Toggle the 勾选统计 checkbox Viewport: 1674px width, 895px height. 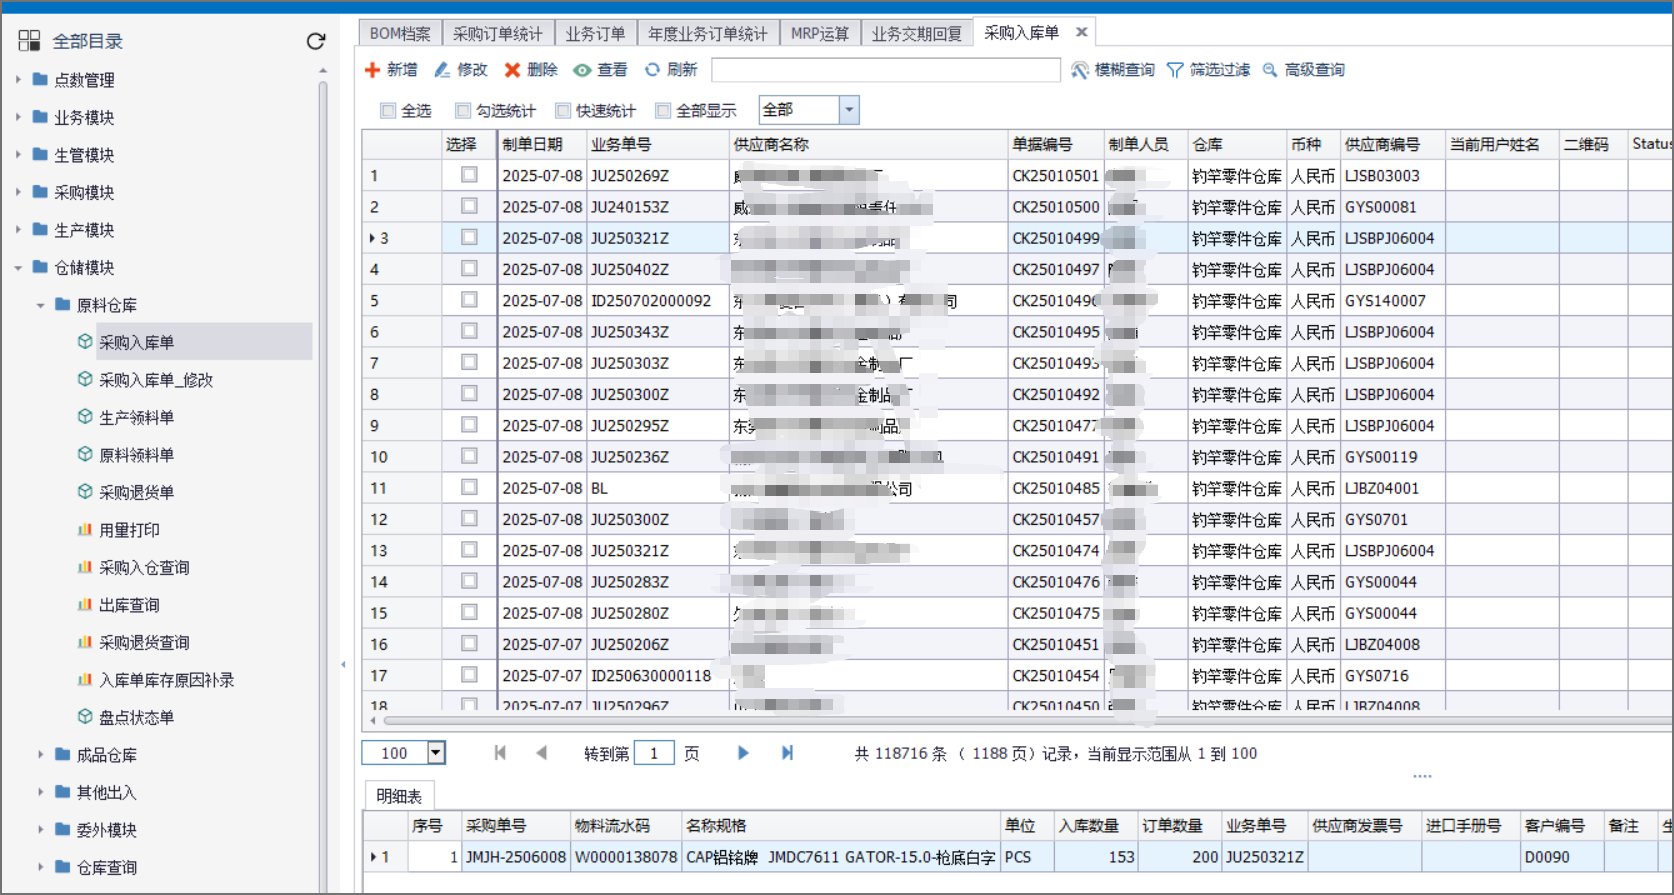462,111
